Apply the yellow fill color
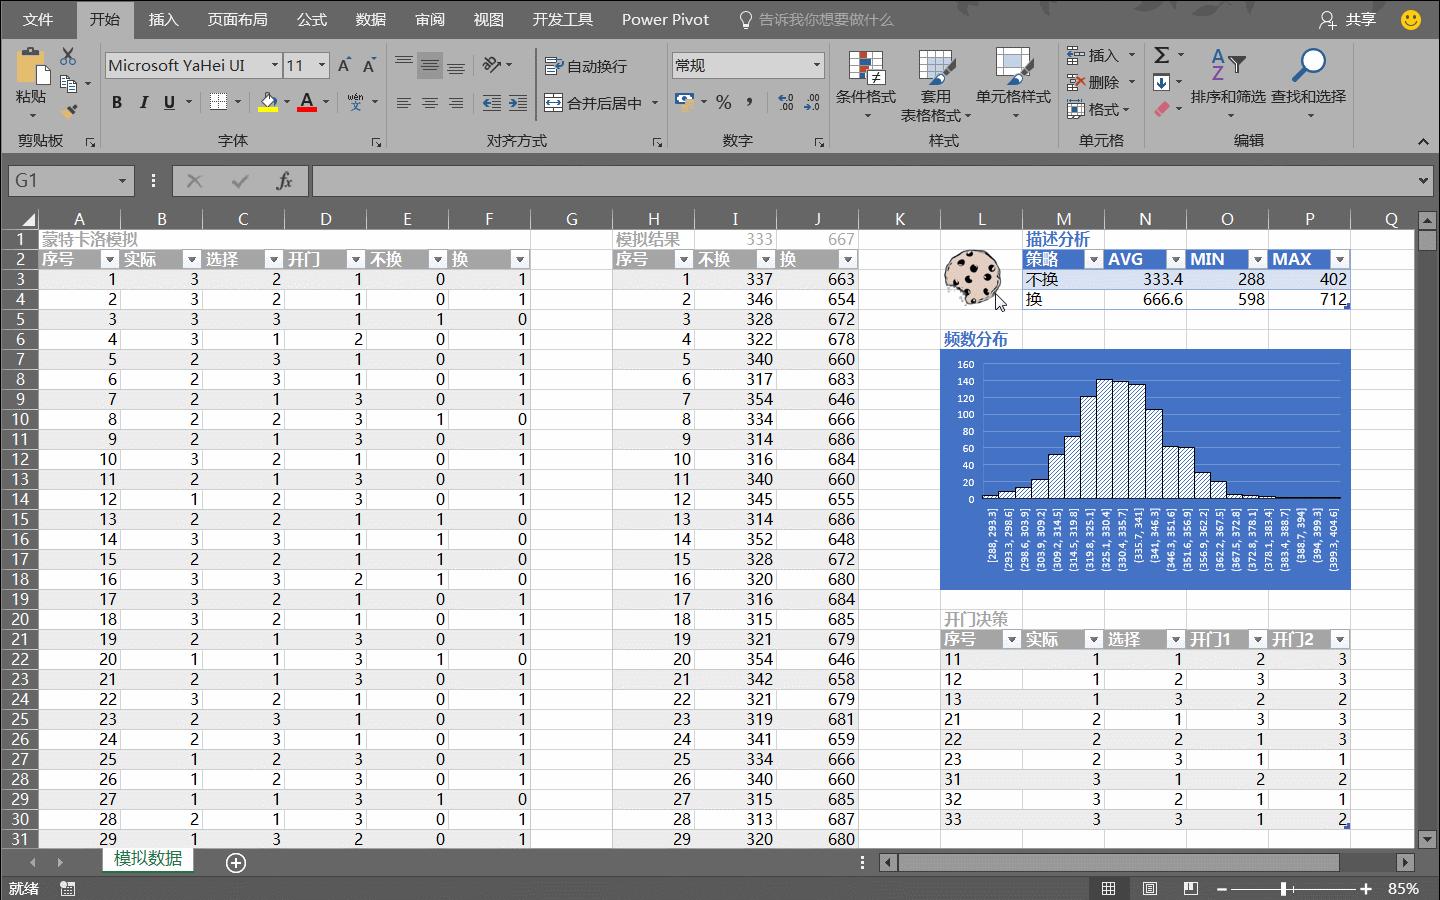Viewport: 1440px width, 900px height. (x=267, y=102)
